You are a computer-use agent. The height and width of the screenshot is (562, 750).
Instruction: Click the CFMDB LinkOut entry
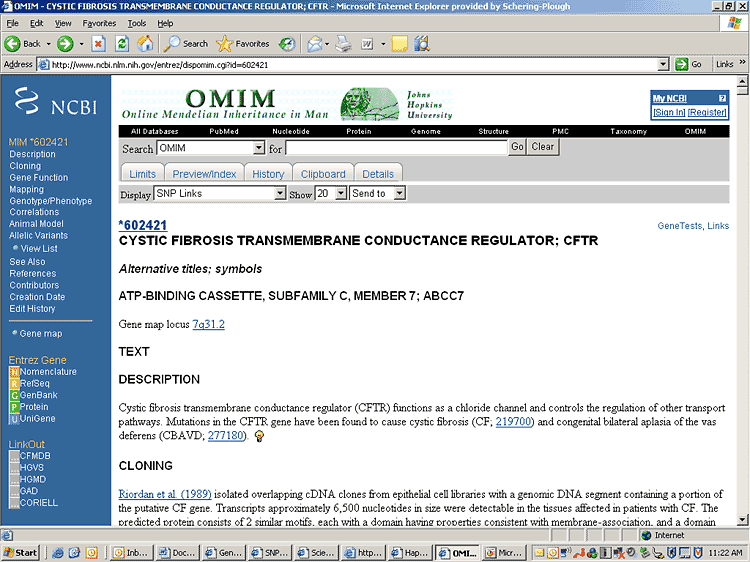point(35,456)
